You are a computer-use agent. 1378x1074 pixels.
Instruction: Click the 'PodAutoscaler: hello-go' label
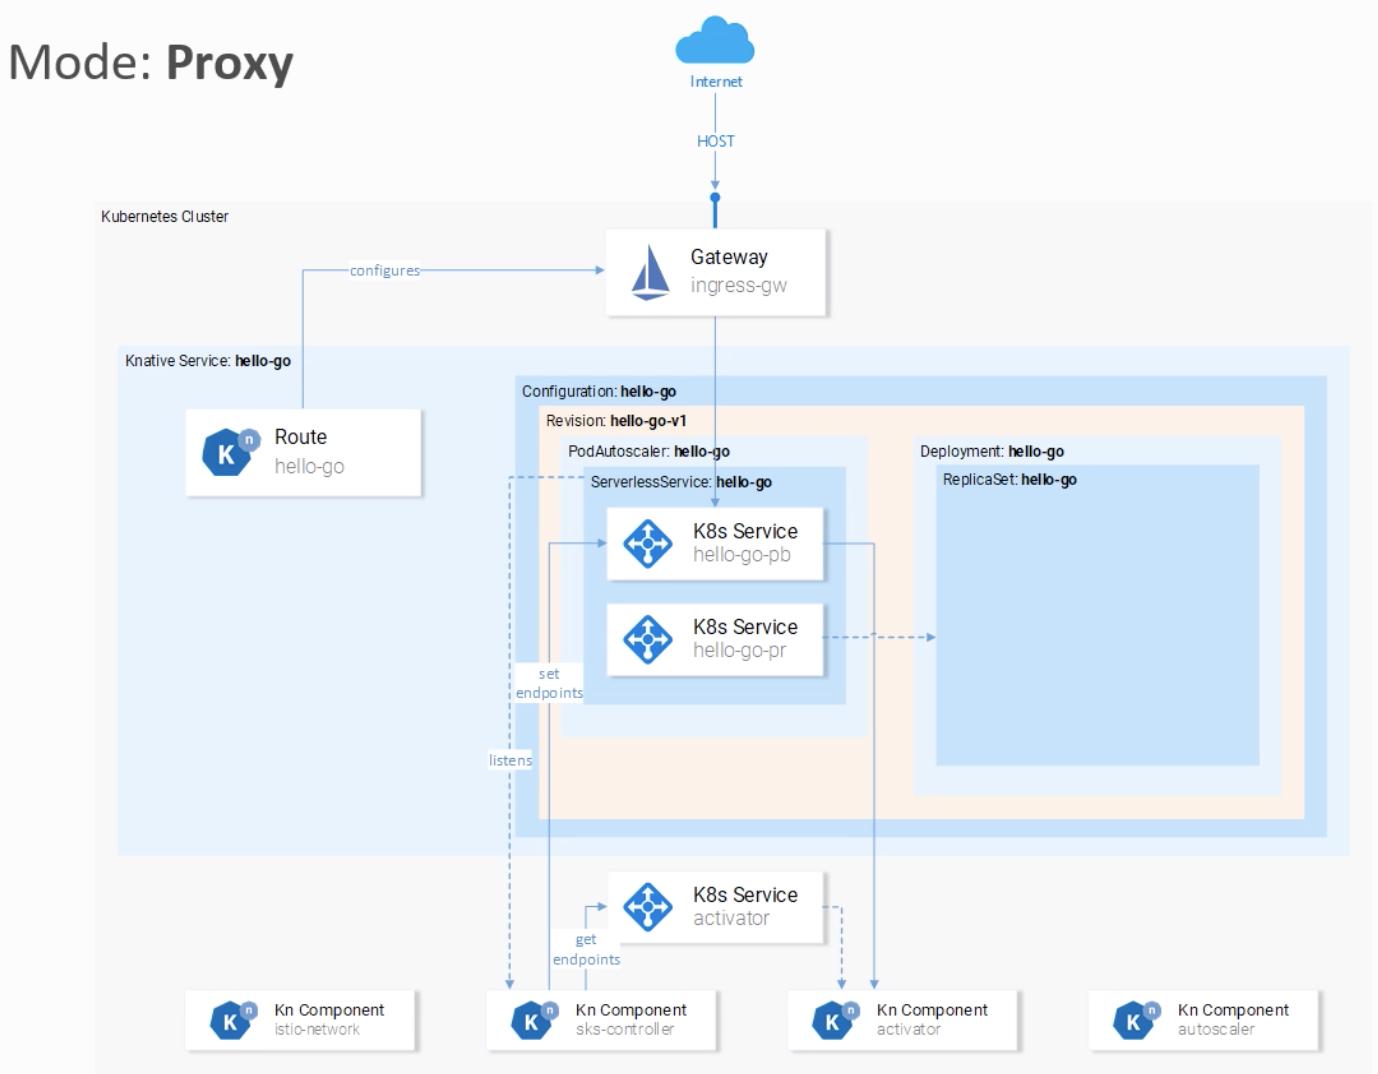click(649, 451)
